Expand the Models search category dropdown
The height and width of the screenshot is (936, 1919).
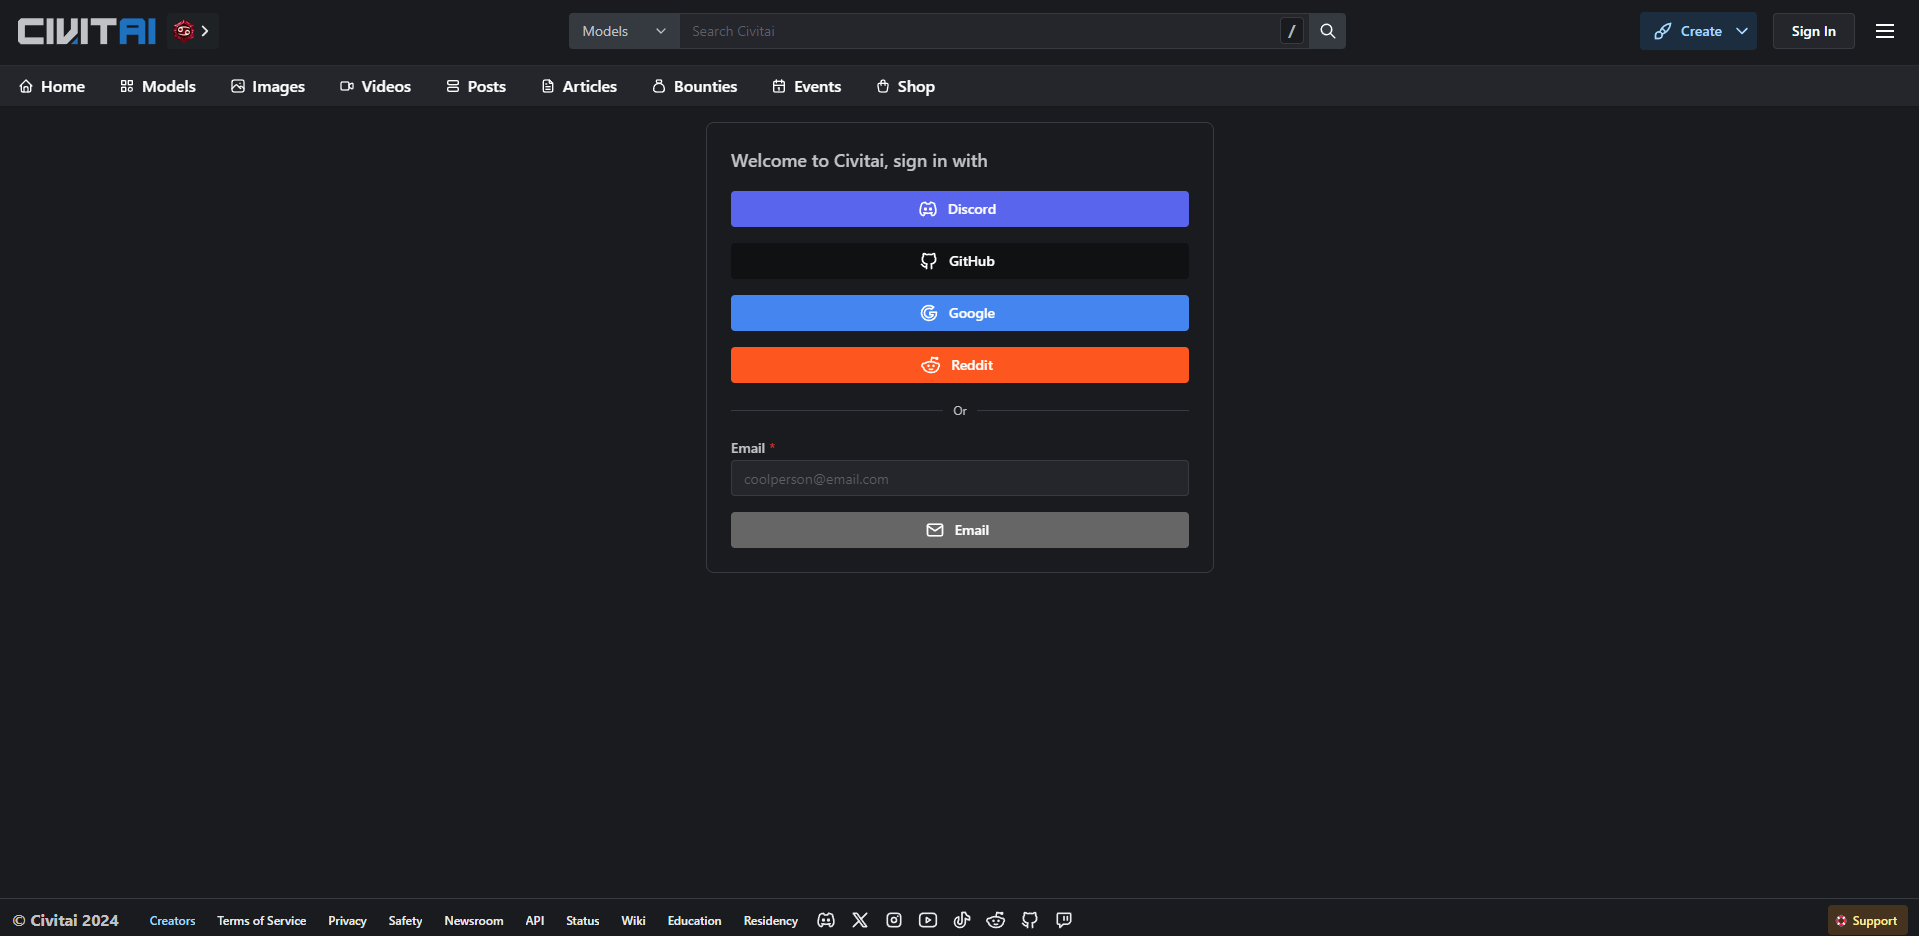(624, 31)
